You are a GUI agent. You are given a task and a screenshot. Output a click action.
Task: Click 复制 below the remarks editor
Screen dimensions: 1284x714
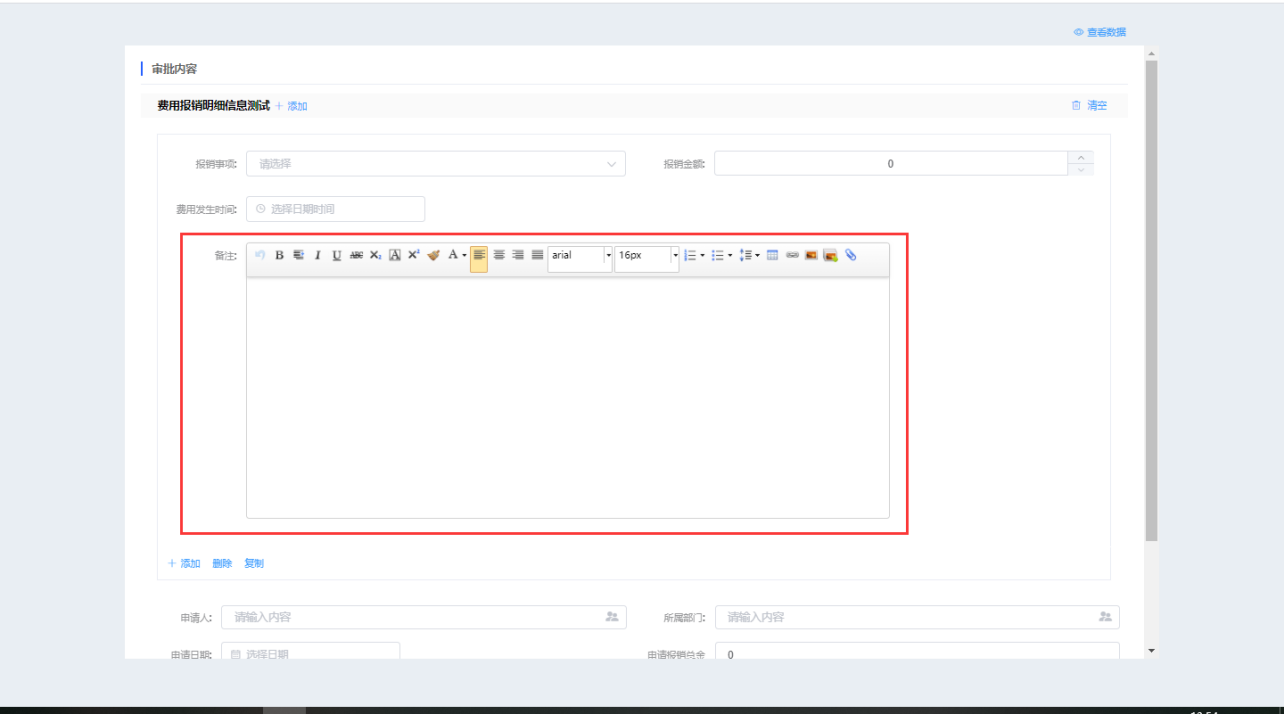tap(254, 564)
